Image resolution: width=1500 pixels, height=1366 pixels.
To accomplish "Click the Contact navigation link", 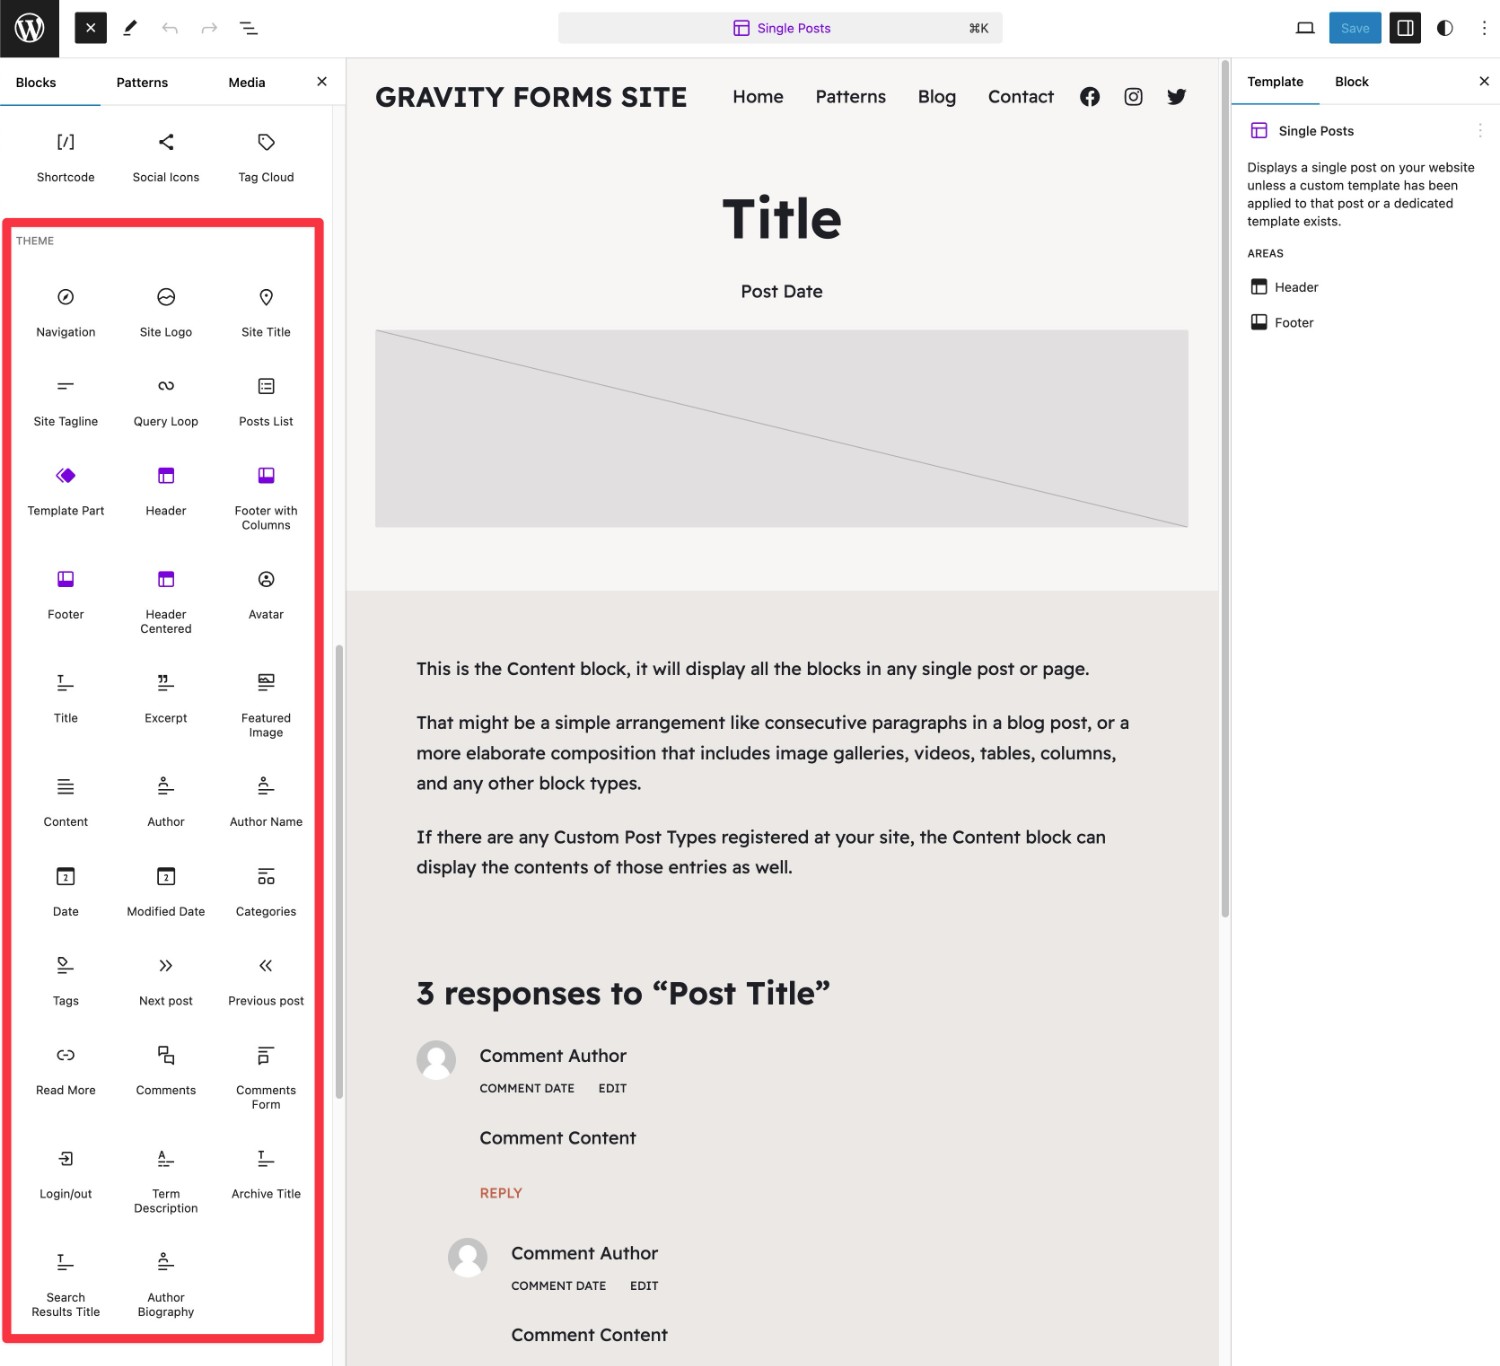I will pos(1021,97).
